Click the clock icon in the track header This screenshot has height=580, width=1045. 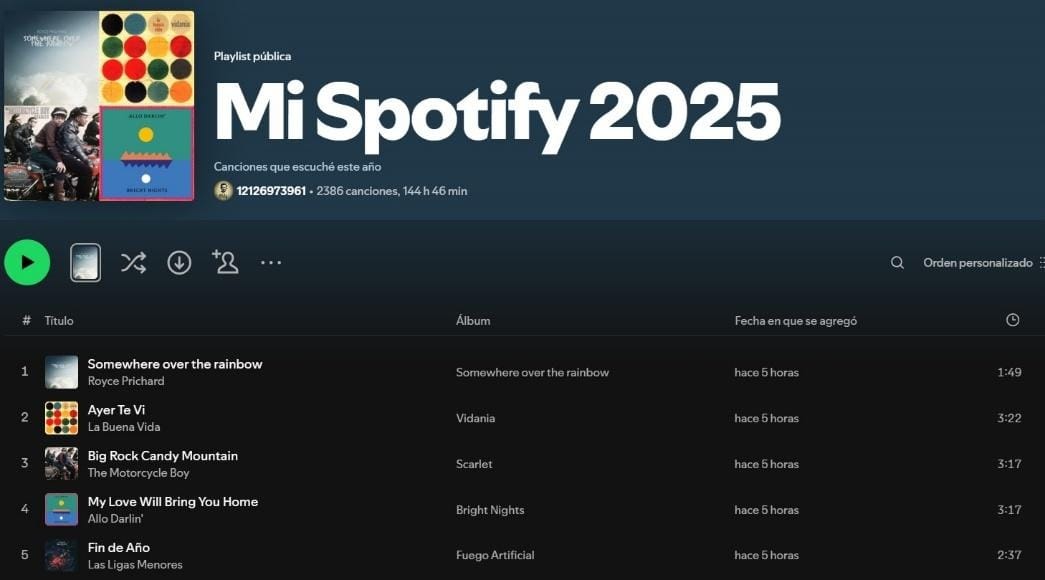click(x=1012, y=319)
